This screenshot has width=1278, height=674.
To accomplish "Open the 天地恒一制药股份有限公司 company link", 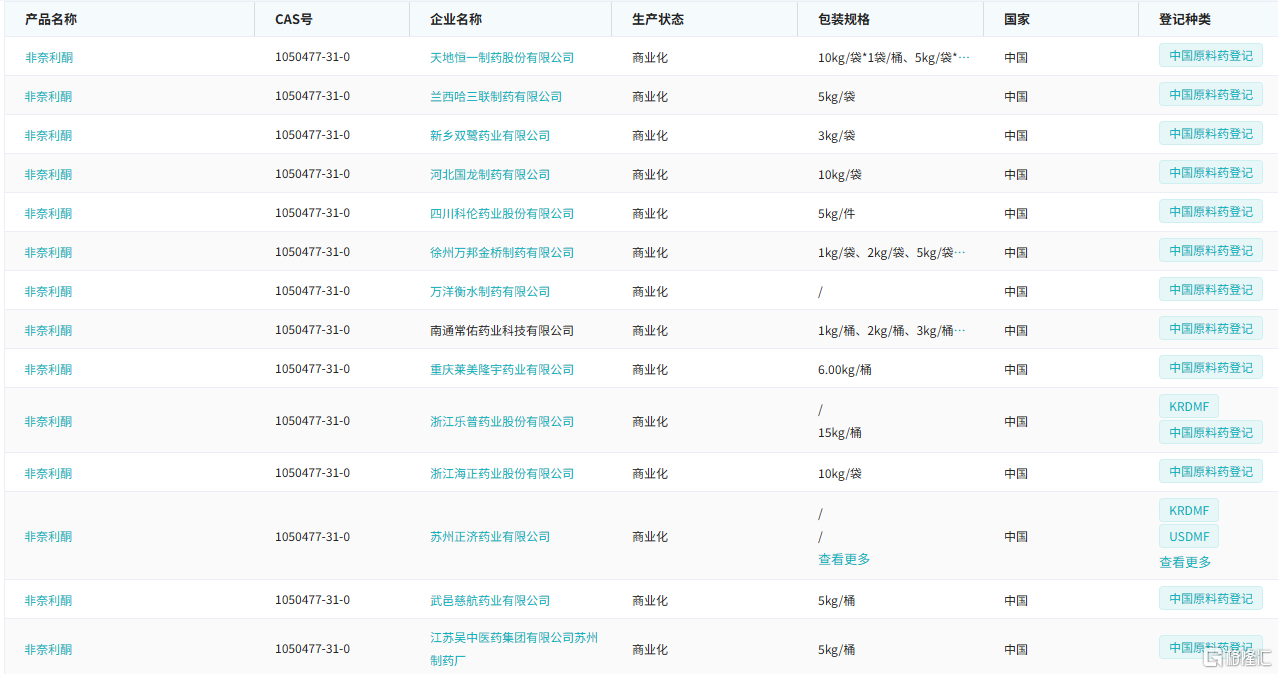I will [502, 57].
